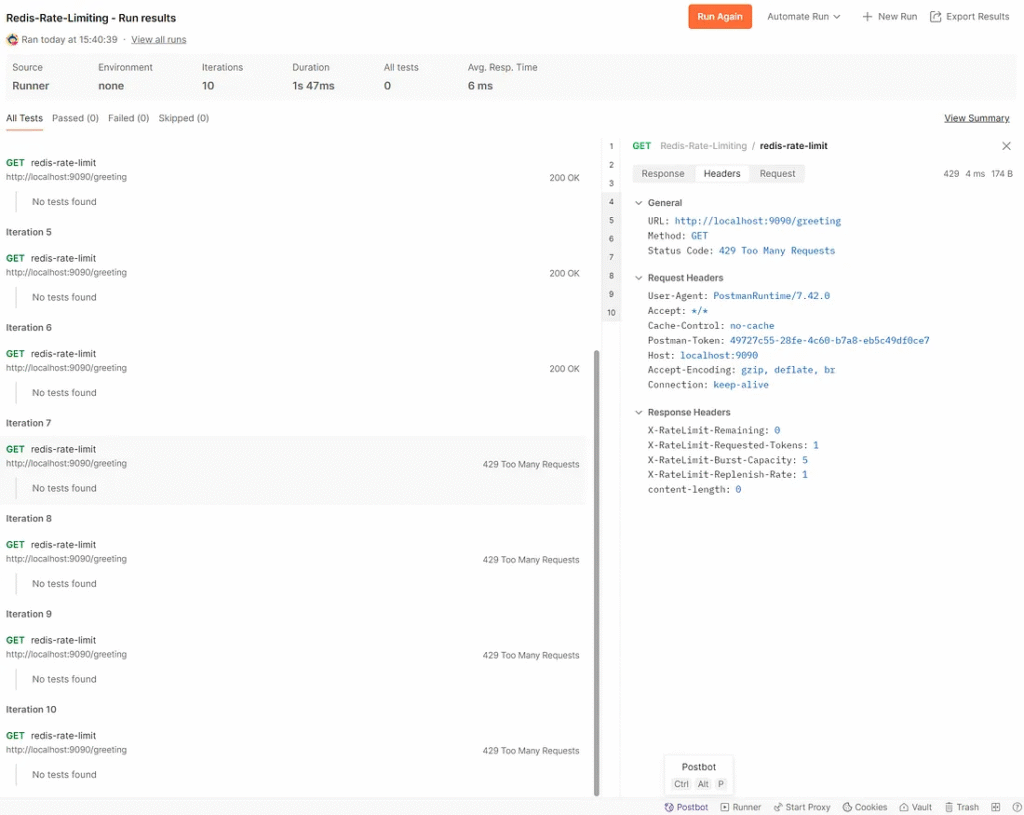This screenshot has height=815, width=1024.
Task: Collapse the Response Headers section
Action: (x=639, y=413)
